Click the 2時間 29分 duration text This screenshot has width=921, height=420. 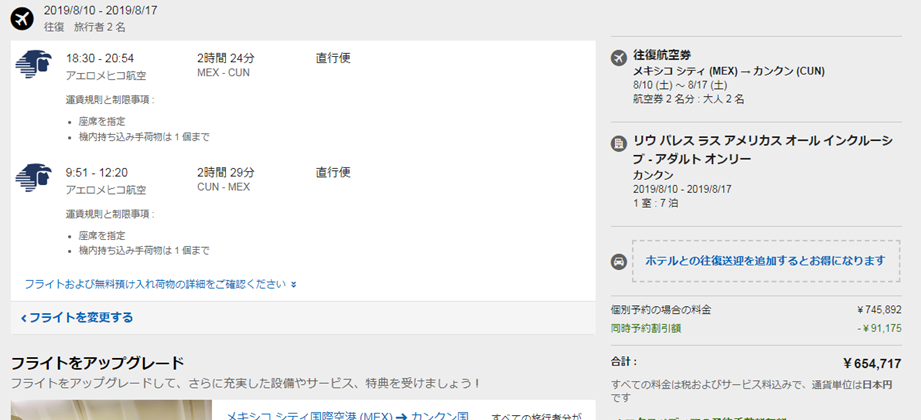click(226, 173)
